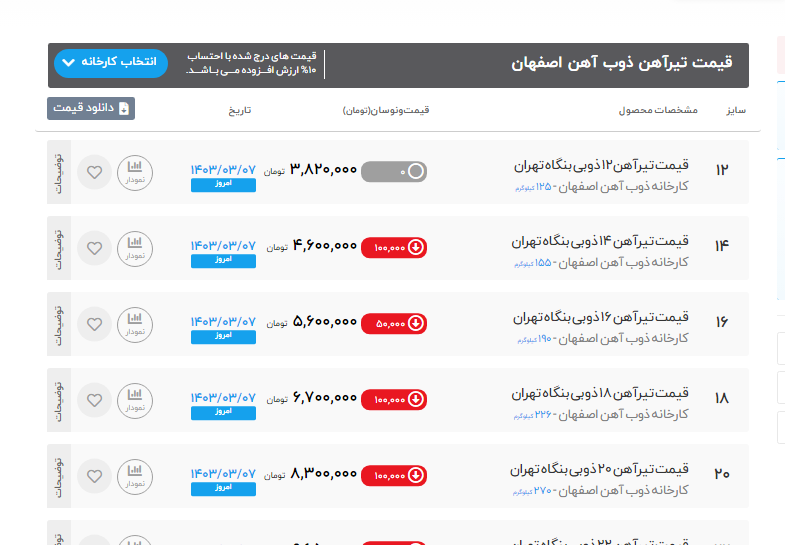Expand توضیحات panel for size 12 row
The width and height of the screenshot is (785, 545).
[x=58, y=174]
